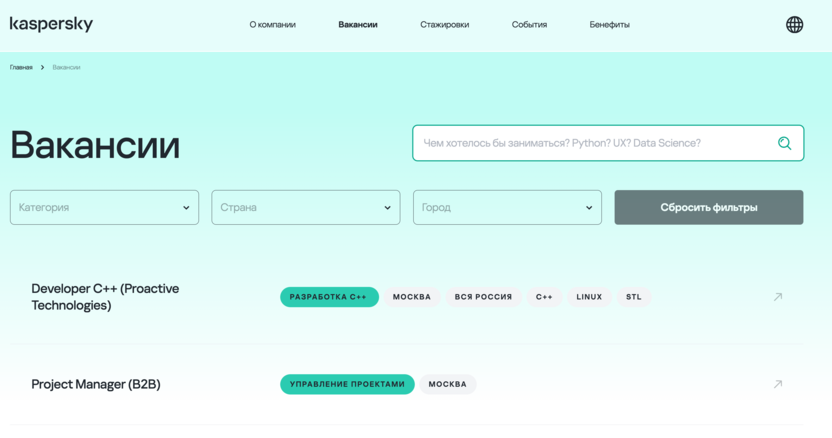
Task: Select the МОСКВА tag in Project Manager row
Action: 447,384
